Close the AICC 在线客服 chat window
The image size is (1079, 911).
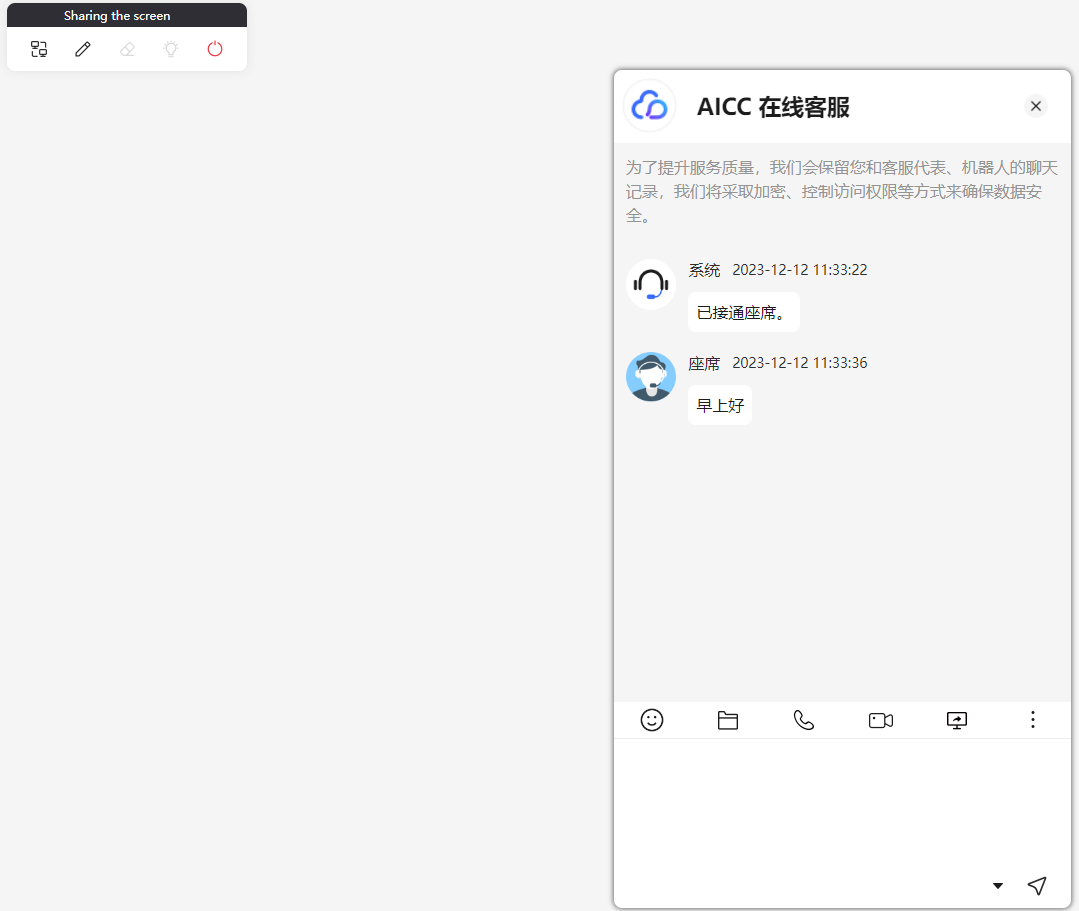click(x=1036, y=106)
